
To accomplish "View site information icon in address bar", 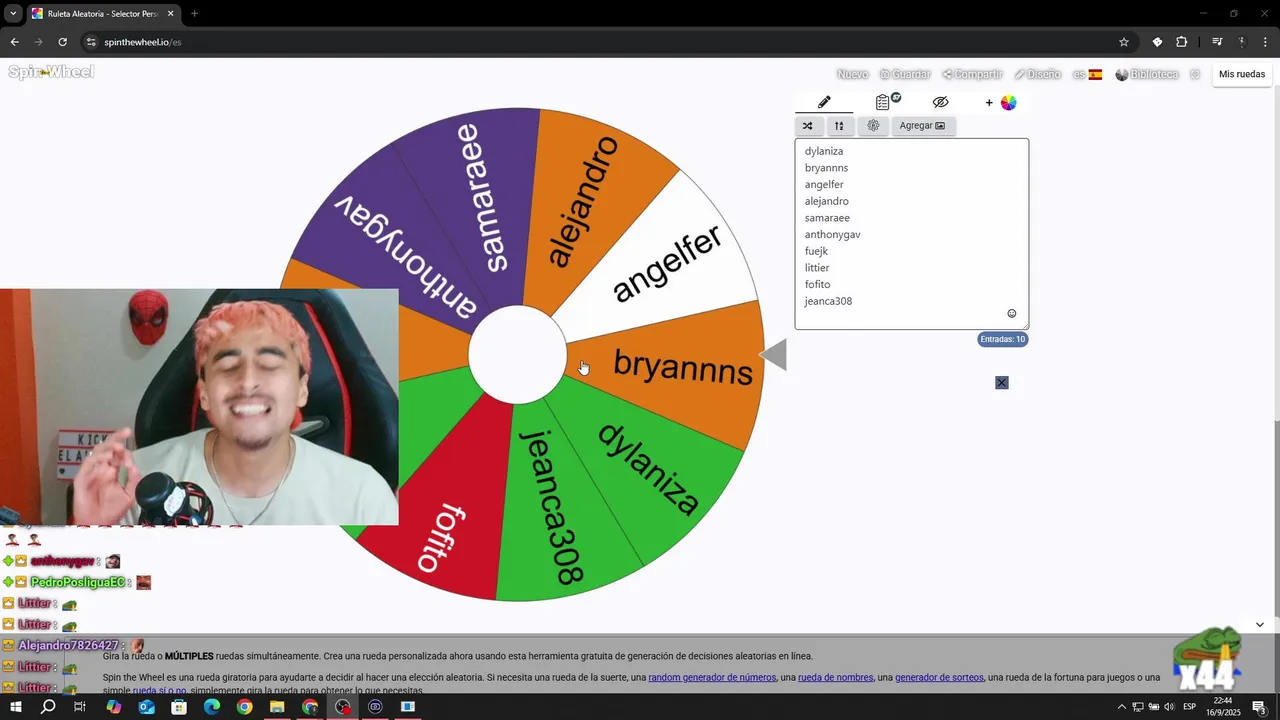I will 91,42.
